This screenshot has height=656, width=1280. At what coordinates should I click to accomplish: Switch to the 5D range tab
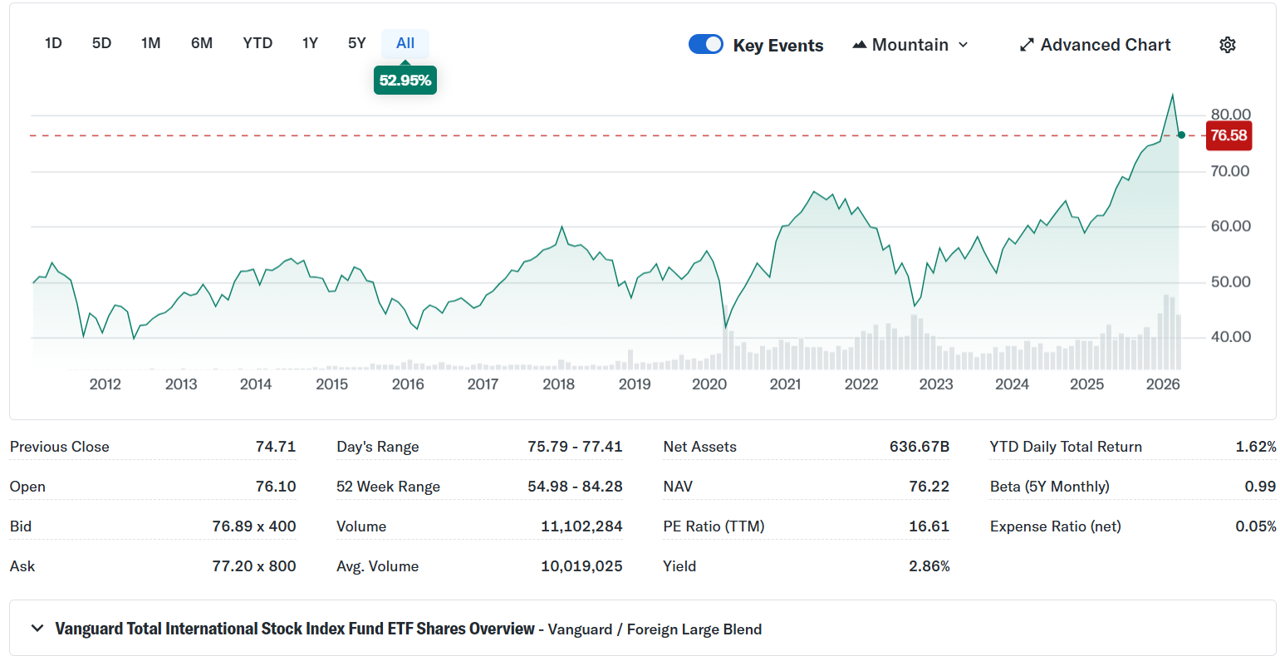[x=102, y=43]
